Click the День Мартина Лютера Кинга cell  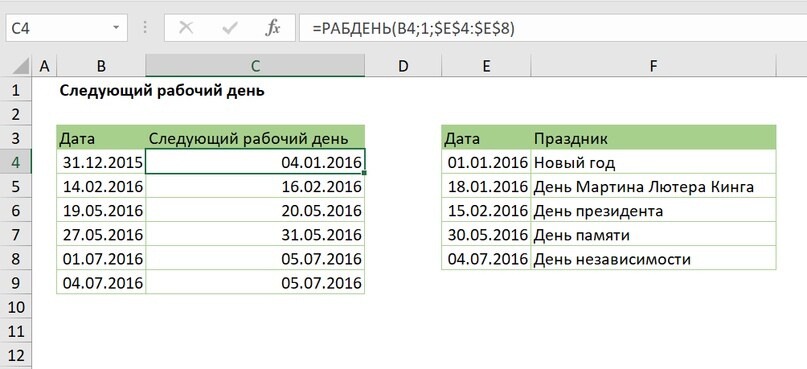[653, 186]
